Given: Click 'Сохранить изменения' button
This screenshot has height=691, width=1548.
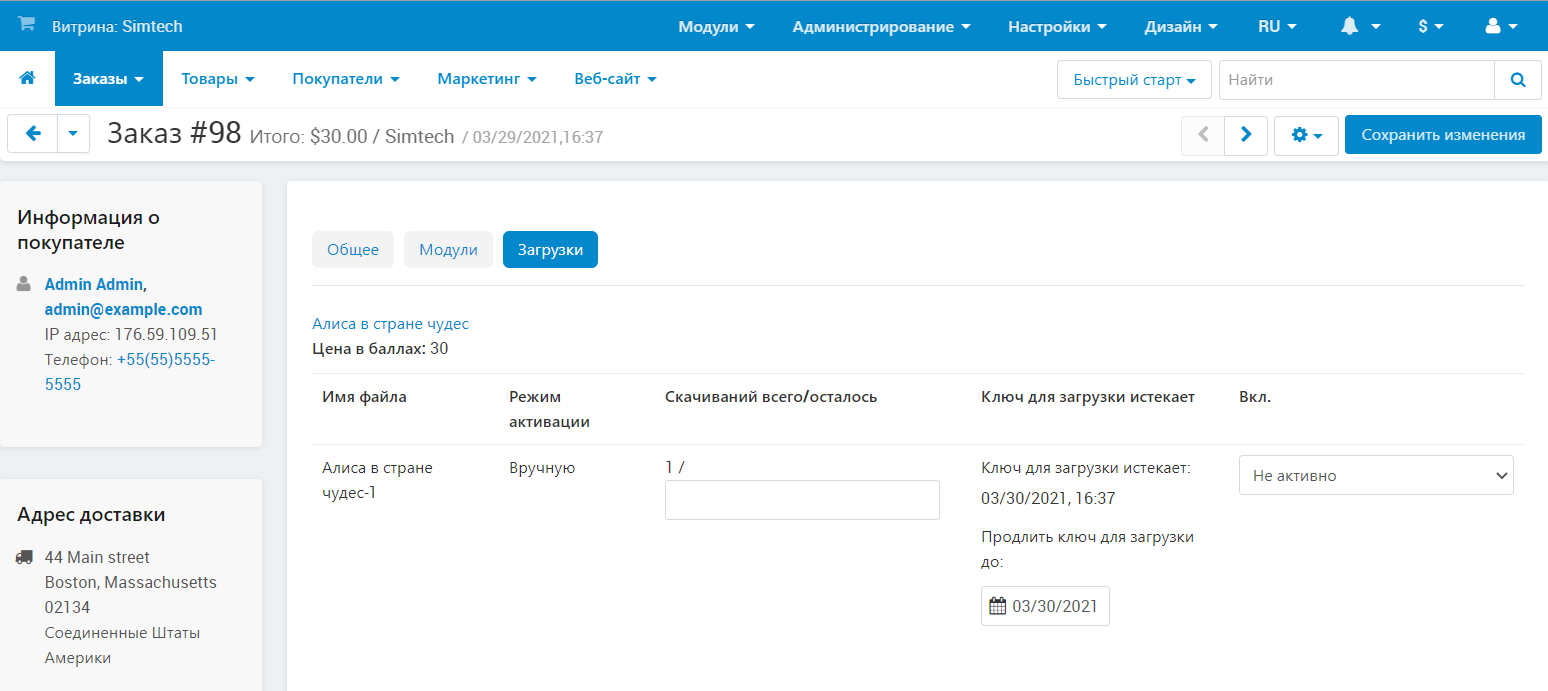Looking at the screenshot, I should click(1443, 135).
